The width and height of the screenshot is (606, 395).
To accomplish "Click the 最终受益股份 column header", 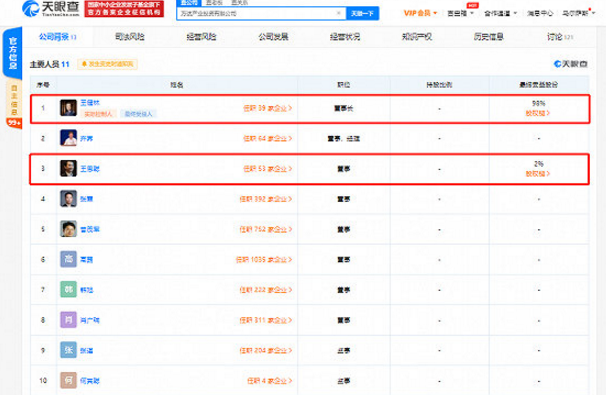I will pyautogui.click(x=538, y=85).
